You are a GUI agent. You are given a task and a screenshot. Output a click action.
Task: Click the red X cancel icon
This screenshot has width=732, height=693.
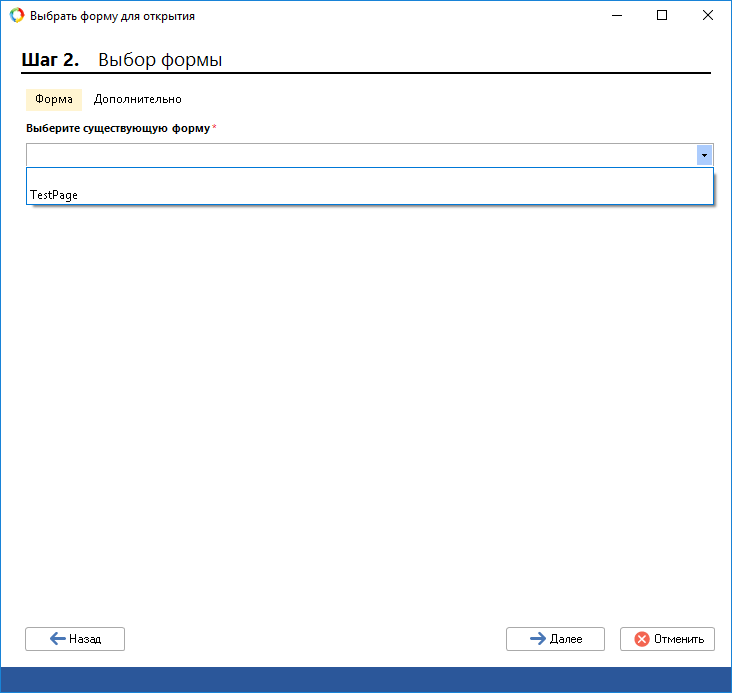point(642,639)
